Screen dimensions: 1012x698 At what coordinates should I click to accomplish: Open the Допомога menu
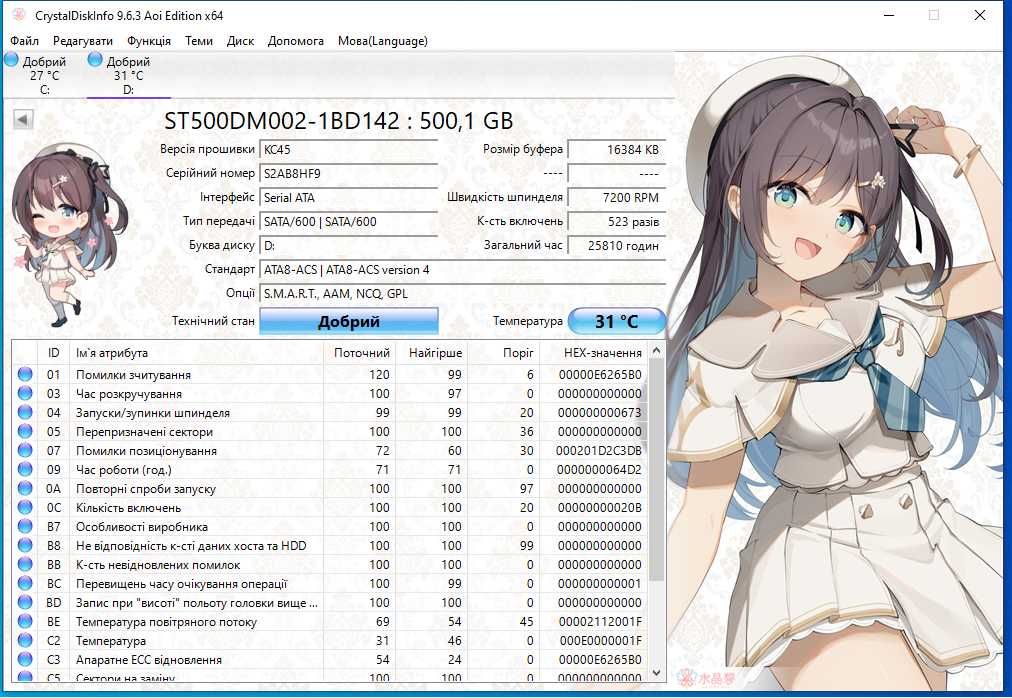[x=296, y=41]
